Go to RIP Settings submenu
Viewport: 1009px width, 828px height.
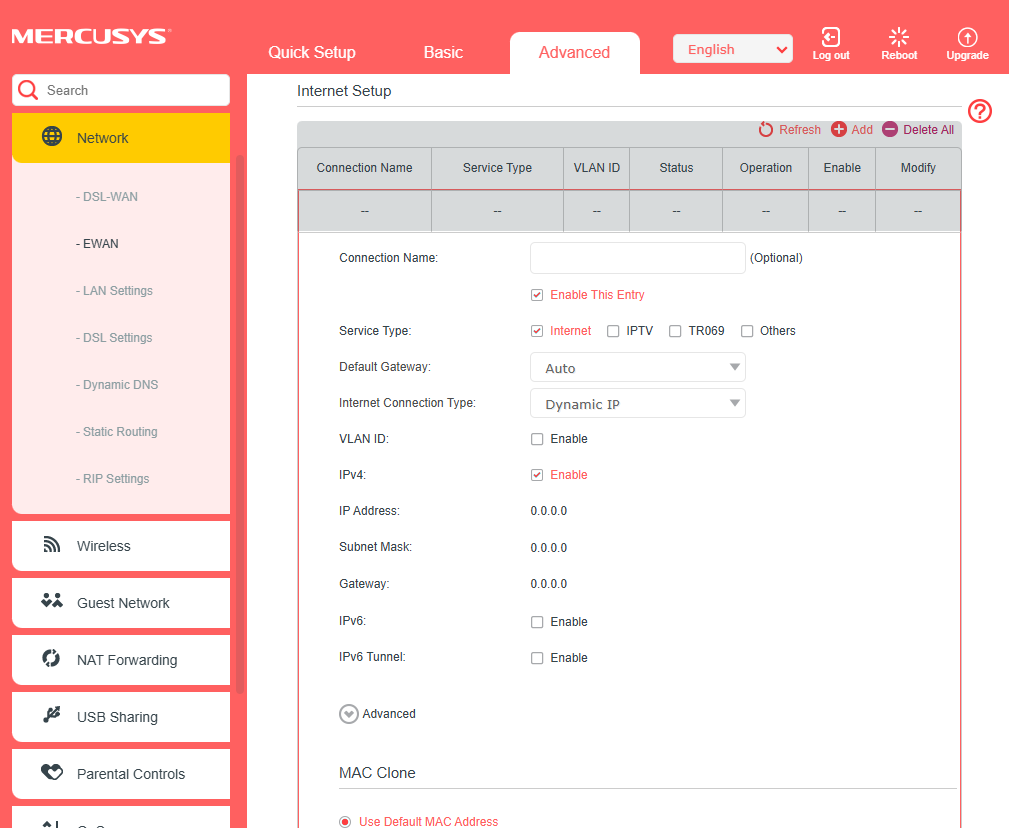[113, 479]
